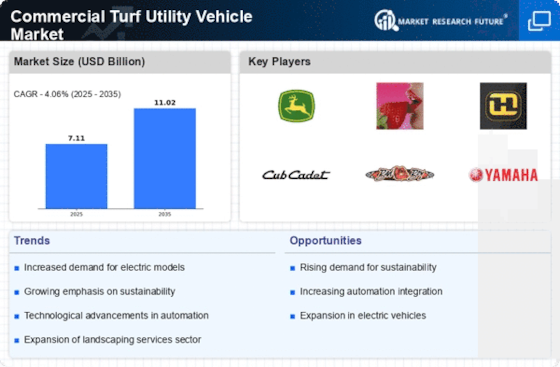The width and height of the screenshot is (560, 367).
Task: Click the 11.02 value label
Action: [x=165, y=102]
